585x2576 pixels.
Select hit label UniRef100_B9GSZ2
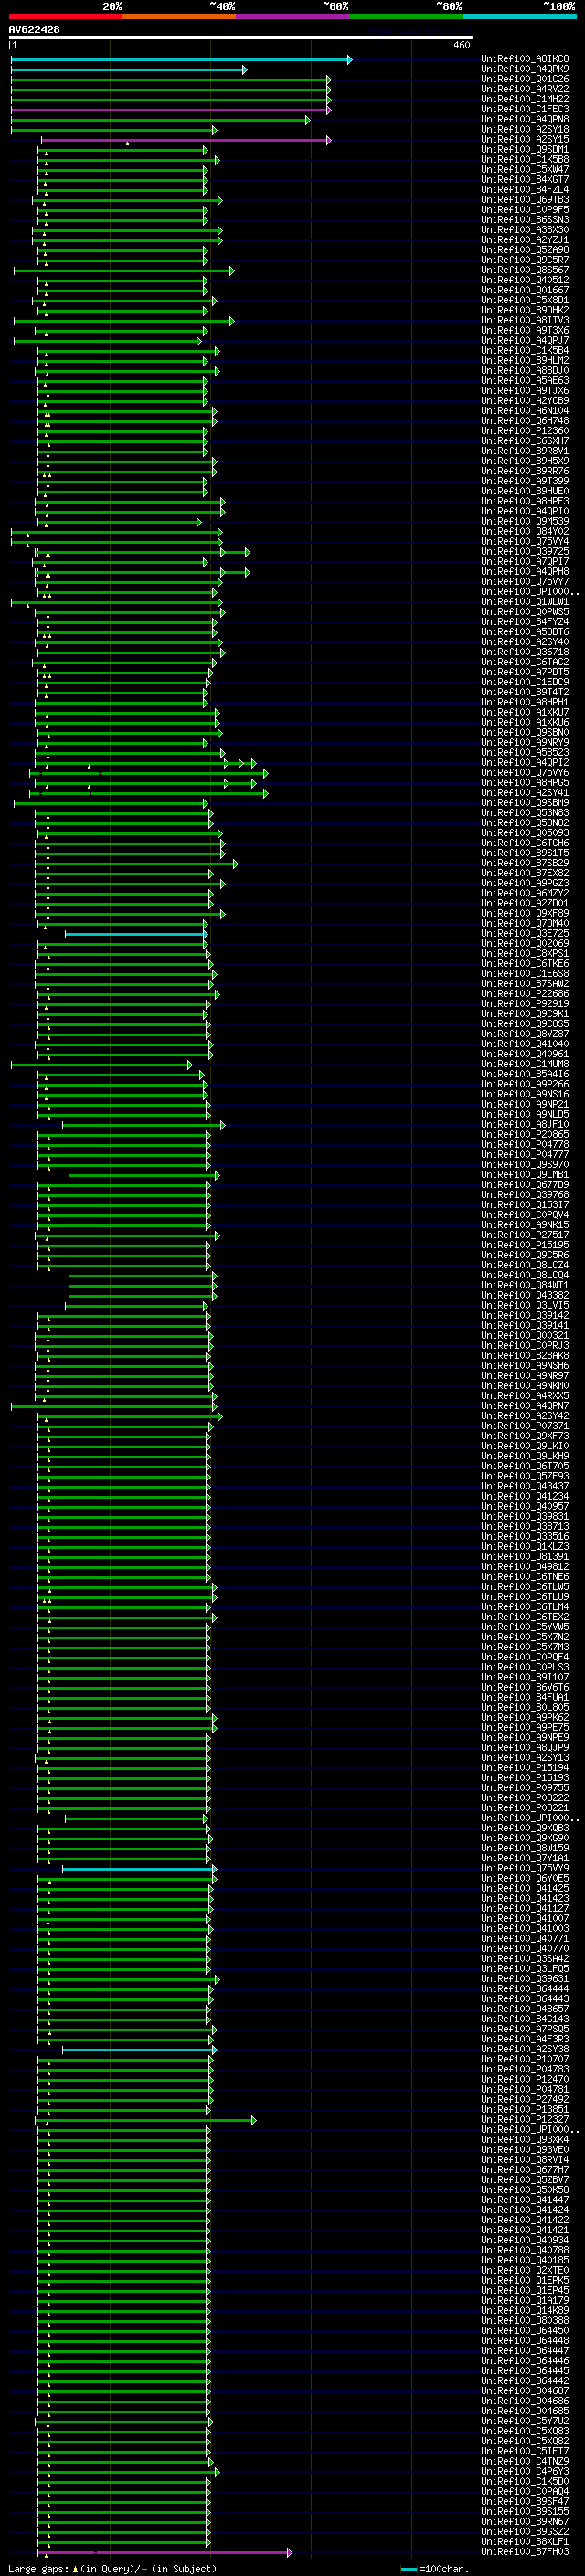pos(525,2532)
